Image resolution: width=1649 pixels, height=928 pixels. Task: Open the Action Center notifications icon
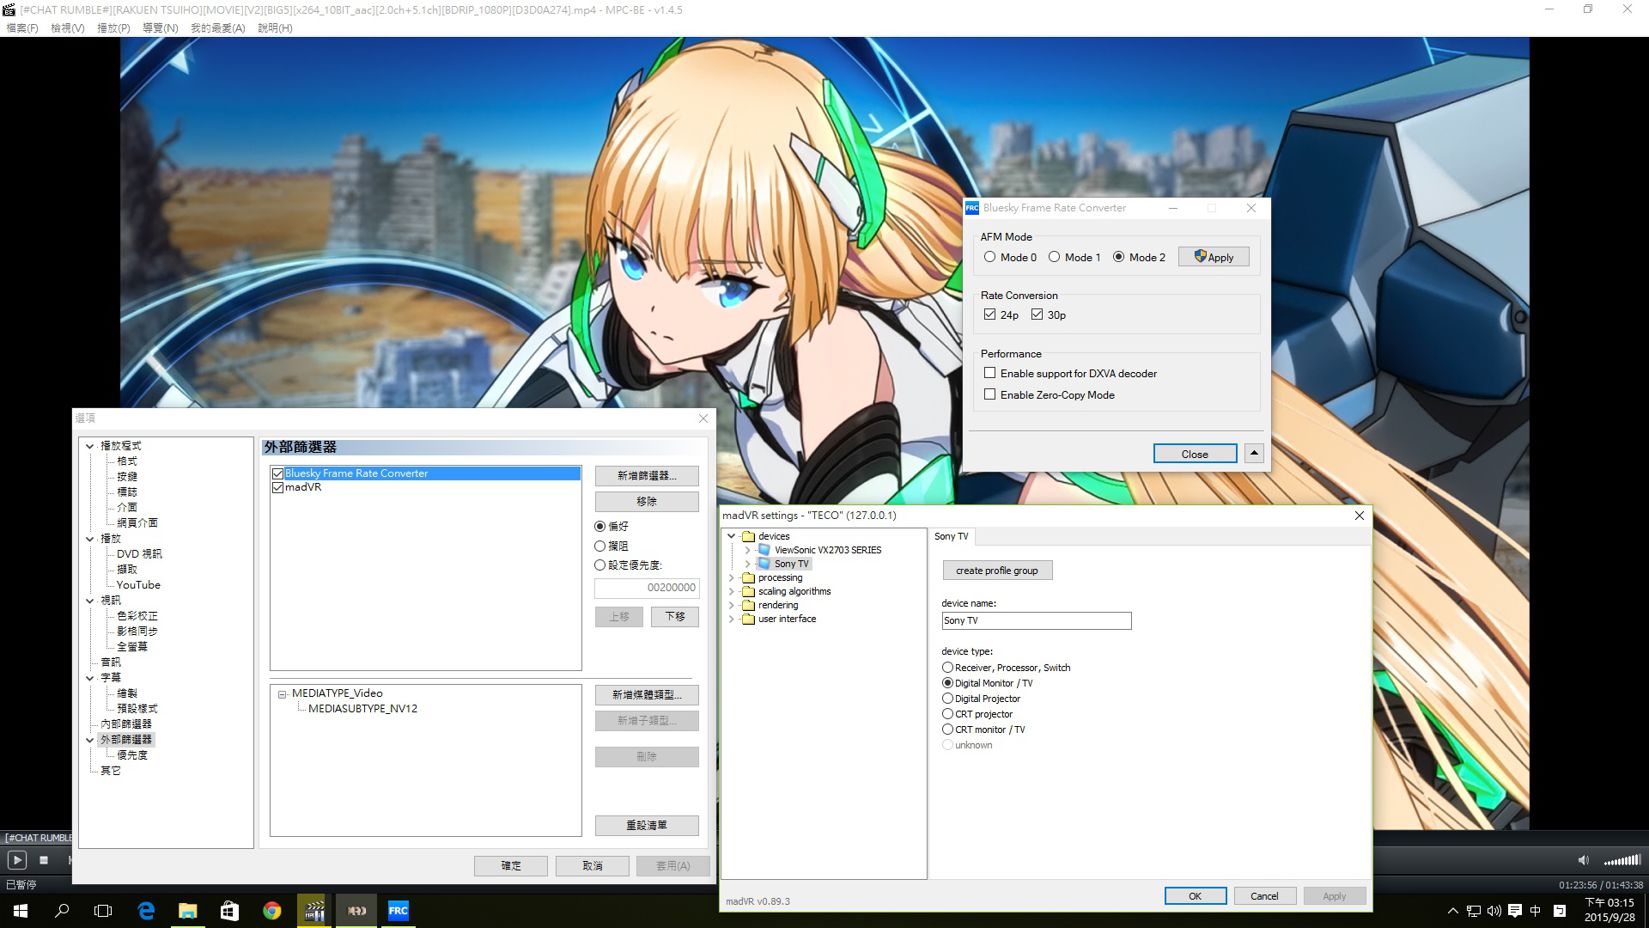pos(1514,911)
